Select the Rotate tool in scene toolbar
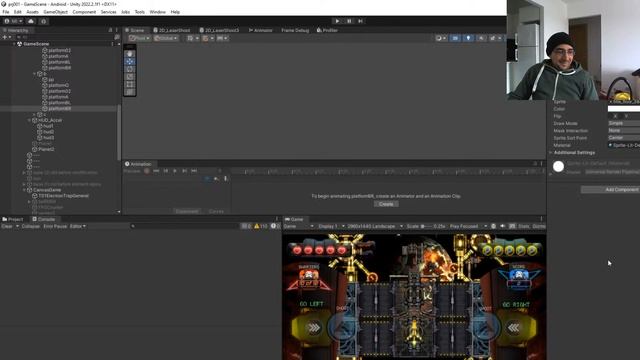 (130, 69)
